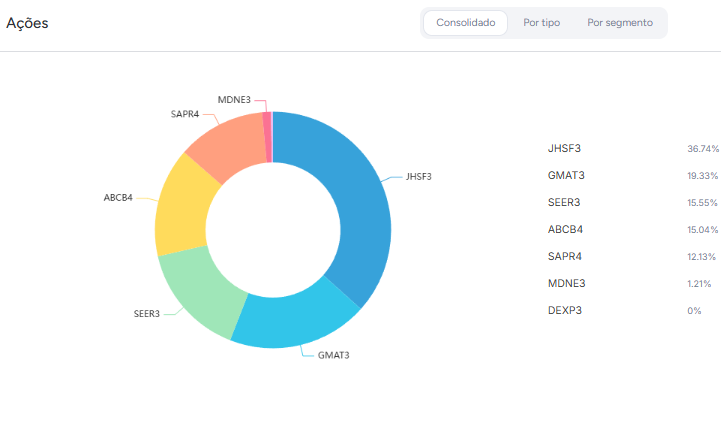Select GMAT3 in the legend list
This screenshot has height=433, width=721.
(566, 175)
